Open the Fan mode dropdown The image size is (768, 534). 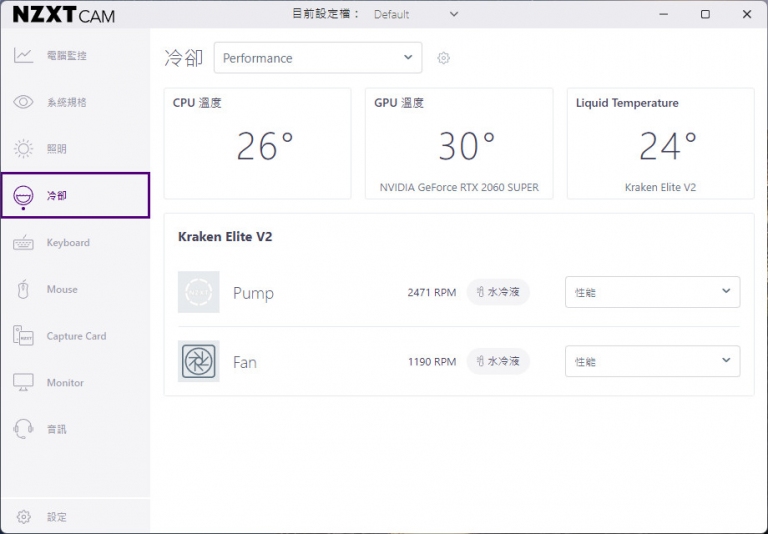click(x=652, y=361)
